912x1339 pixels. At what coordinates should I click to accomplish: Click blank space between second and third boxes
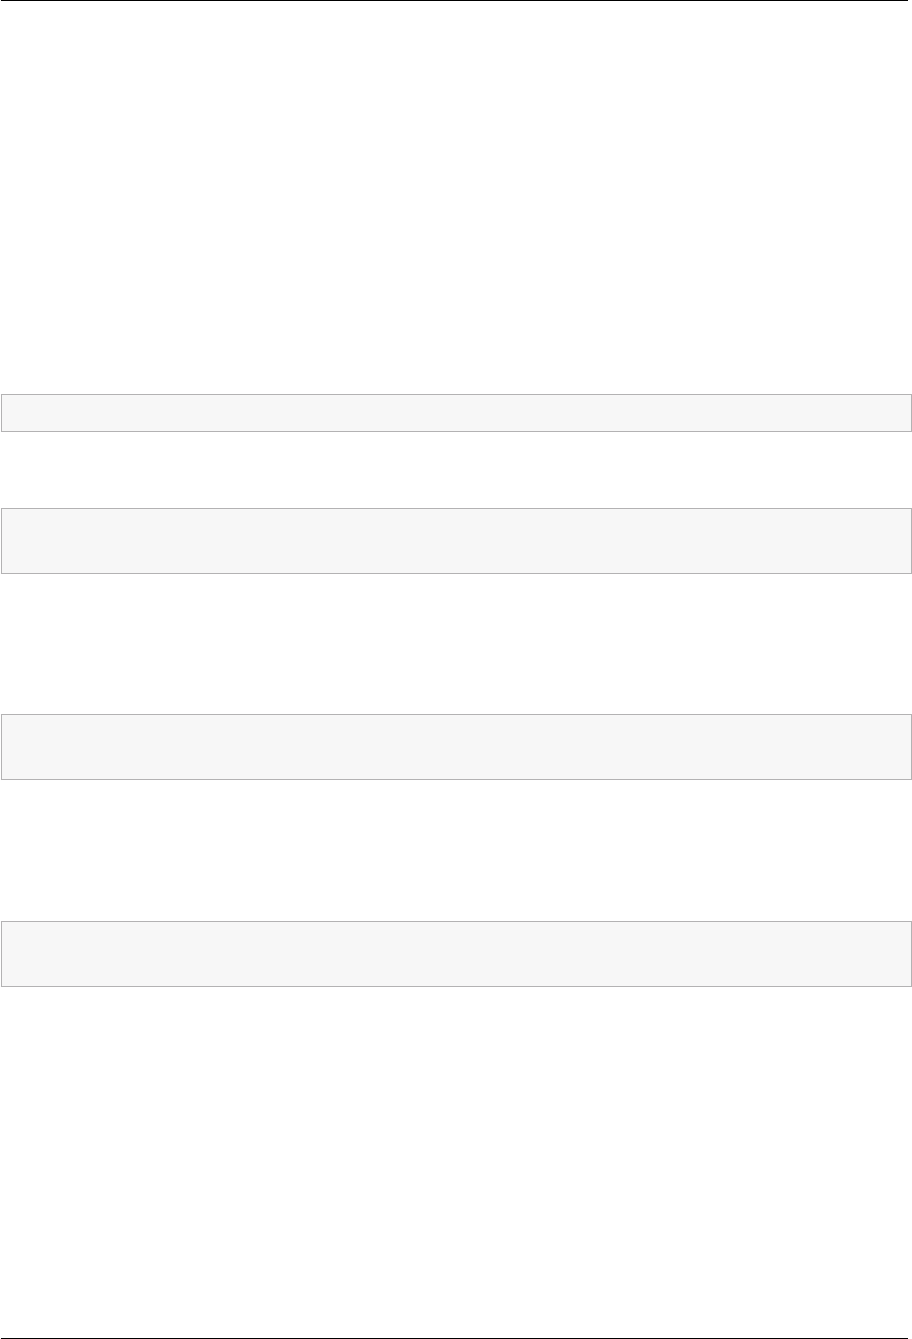click(x=456, y=644)
